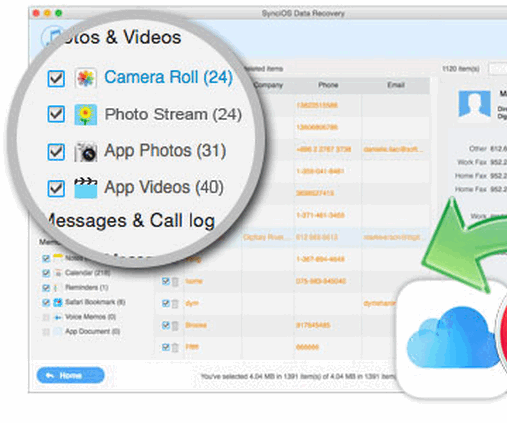Click trash icon in 'home' row
This screenshot has width=507, height=423.
pos(175,282)
